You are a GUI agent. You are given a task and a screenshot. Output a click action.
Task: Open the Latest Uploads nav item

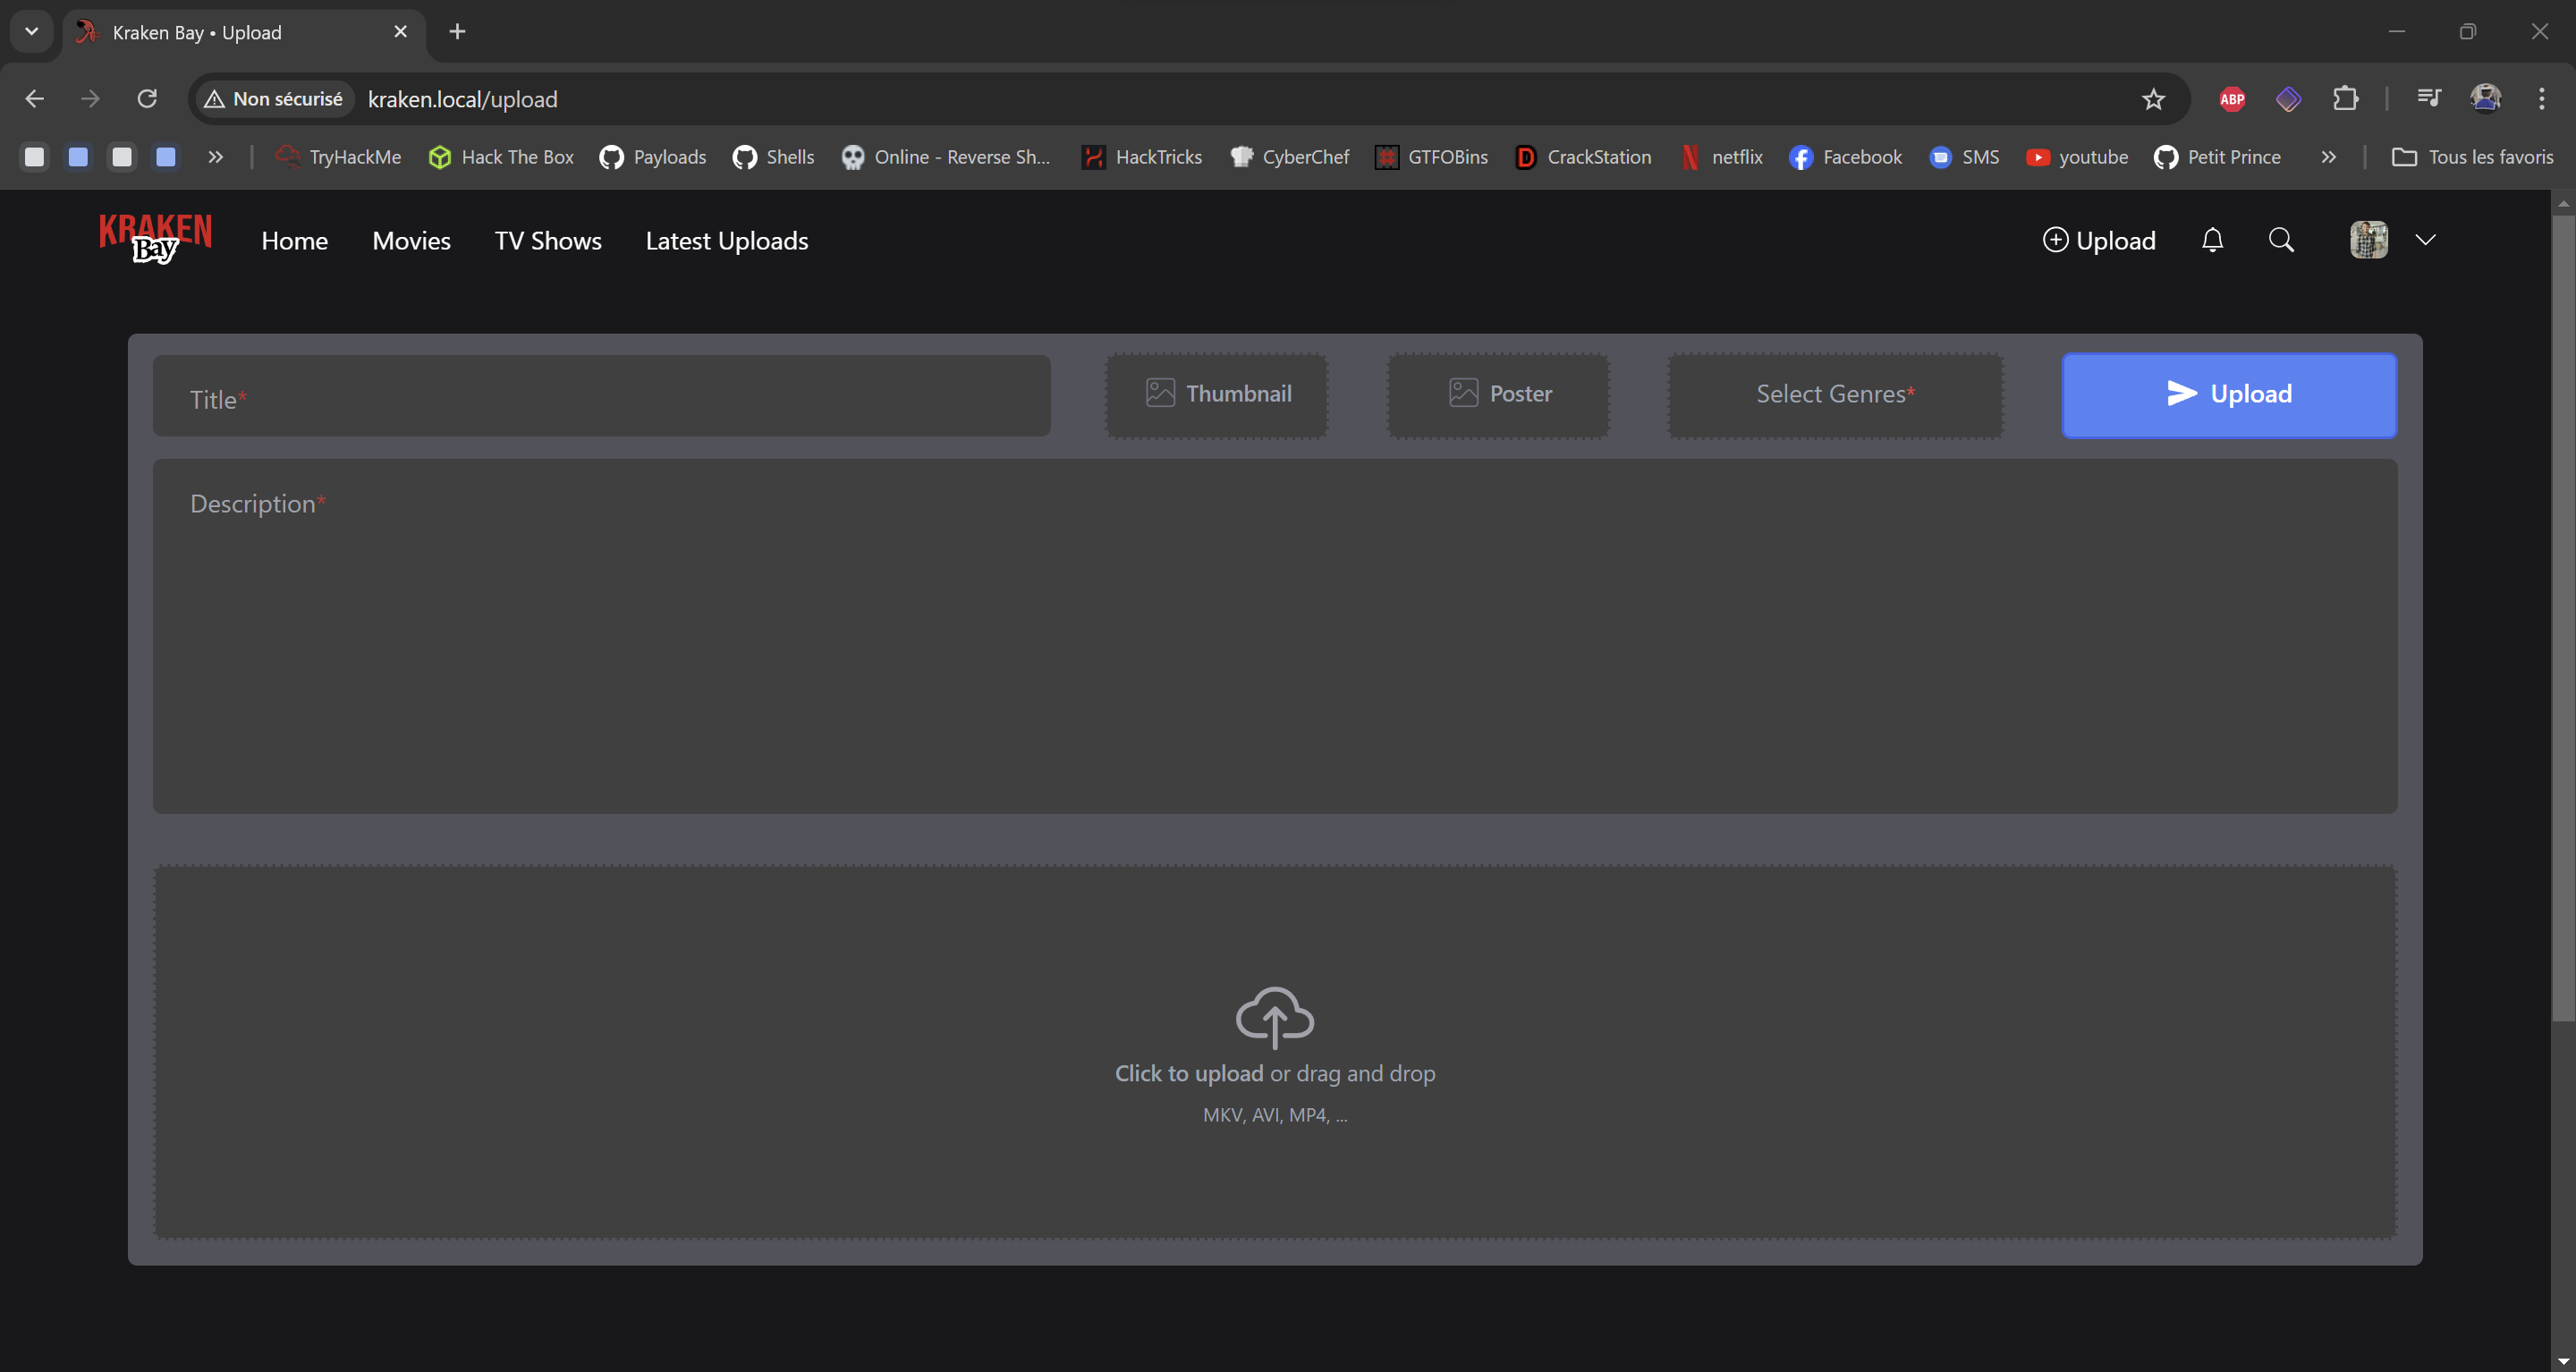pyautogui.click(x=726, y=241)
